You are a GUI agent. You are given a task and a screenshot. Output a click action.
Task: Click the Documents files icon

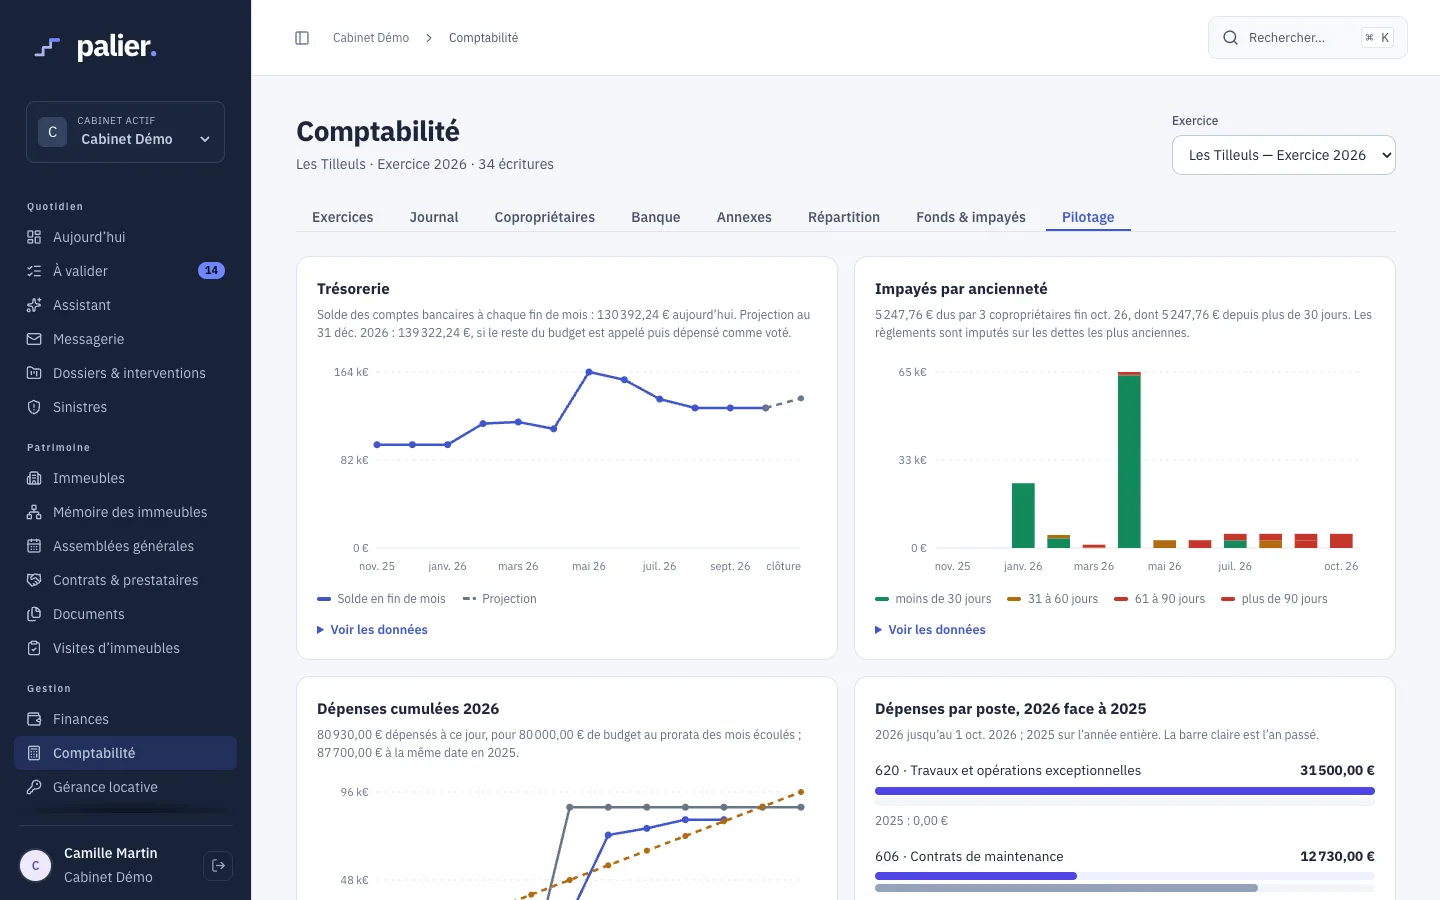coord(34,614)
